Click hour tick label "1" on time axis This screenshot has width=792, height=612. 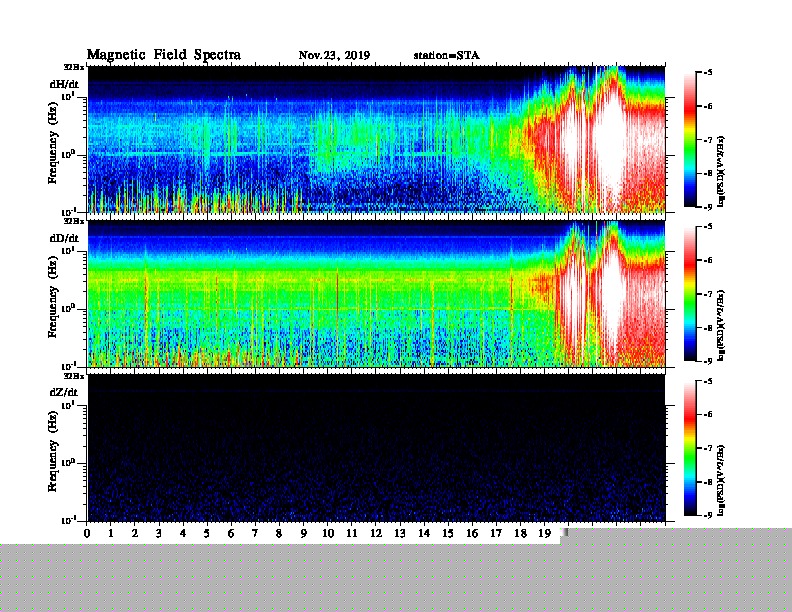click(111, 533)
